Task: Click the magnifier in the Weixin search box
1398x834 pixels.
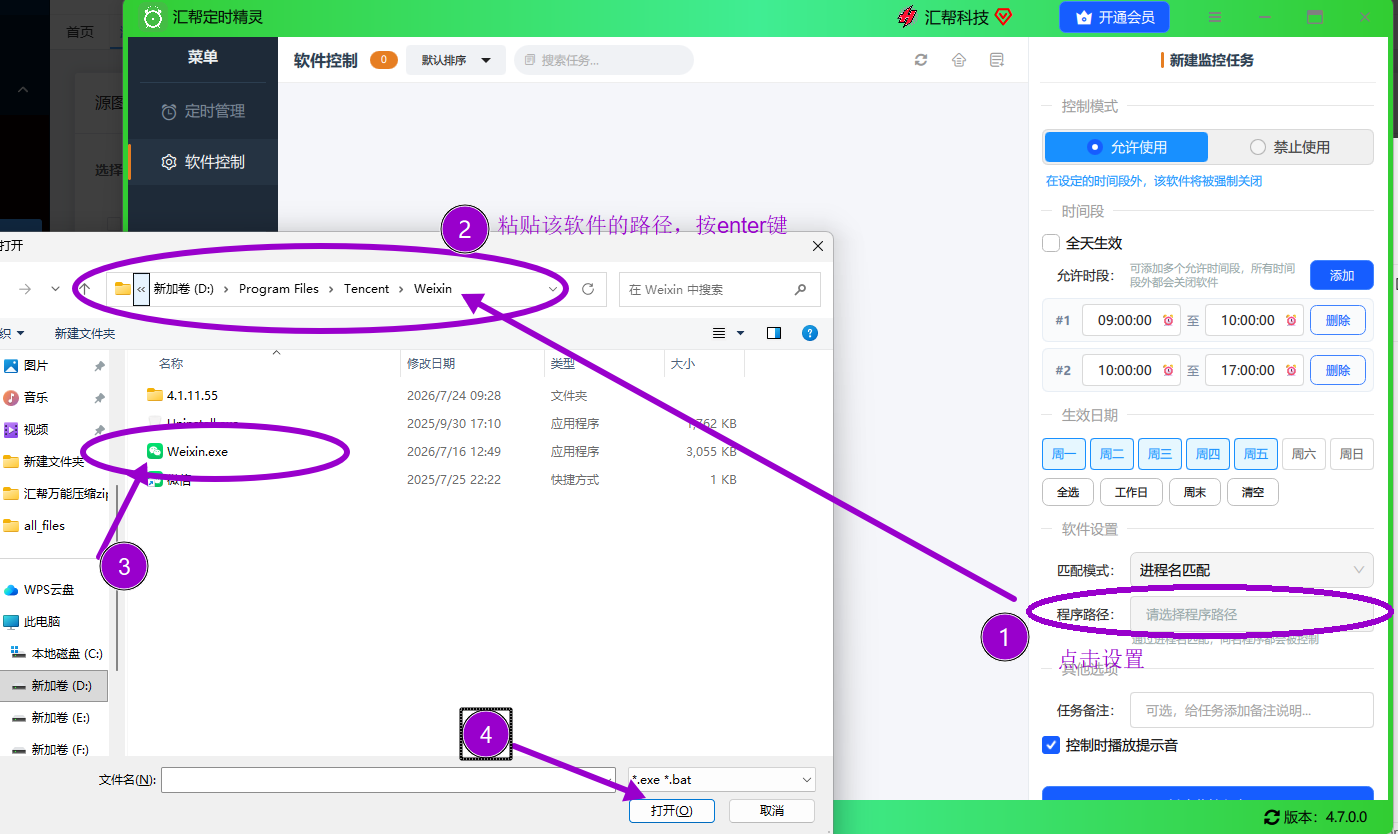Action: point(800,289)
